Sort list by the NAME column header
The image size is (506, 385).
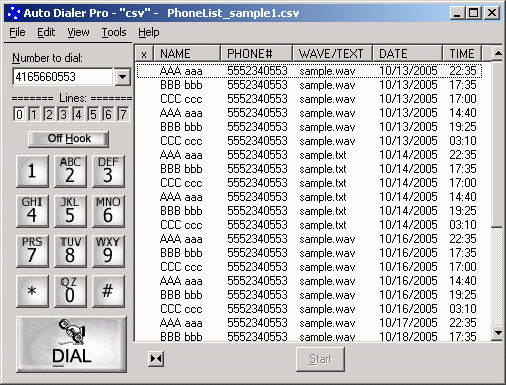(187, 53)
